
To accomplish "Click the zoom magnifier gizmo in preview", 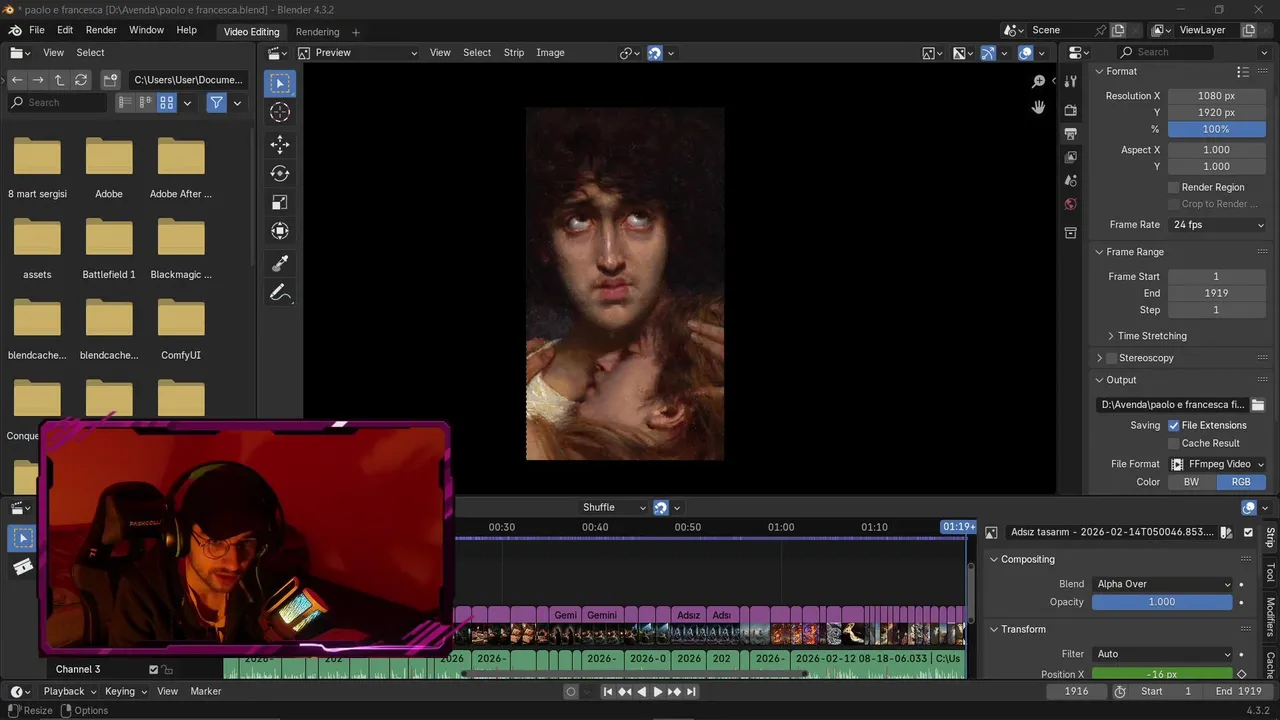I will 1038,81.
